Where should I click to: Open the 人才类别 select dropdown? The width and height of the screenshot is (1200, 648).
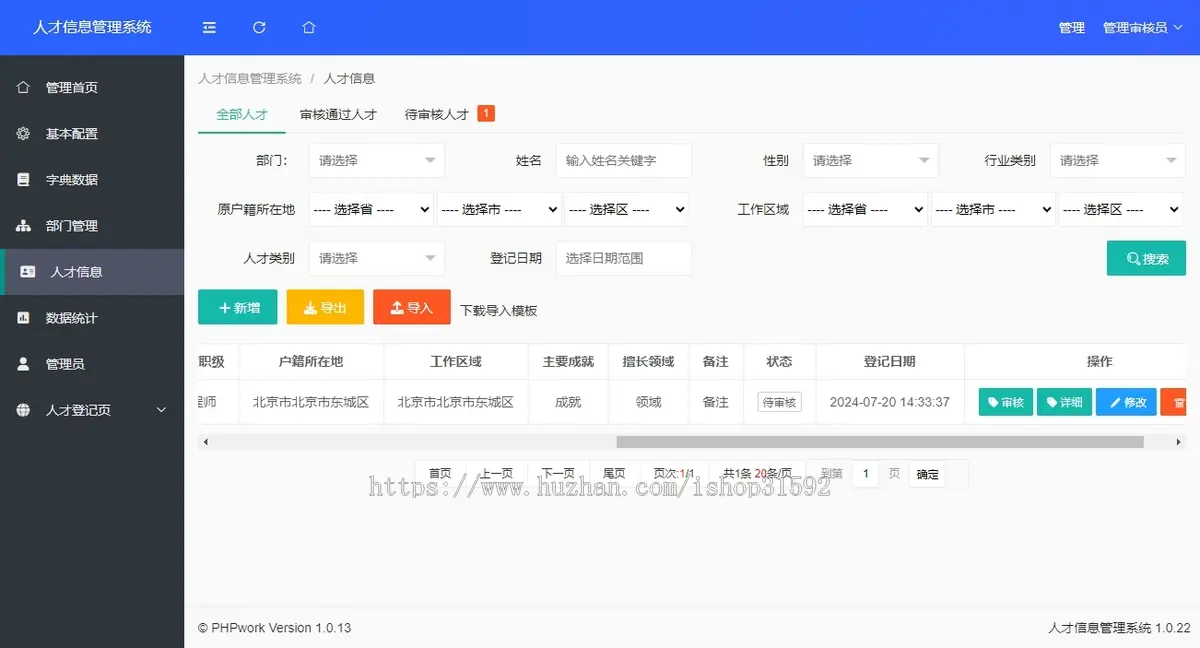pyautogui.click(x=377, y=258)
